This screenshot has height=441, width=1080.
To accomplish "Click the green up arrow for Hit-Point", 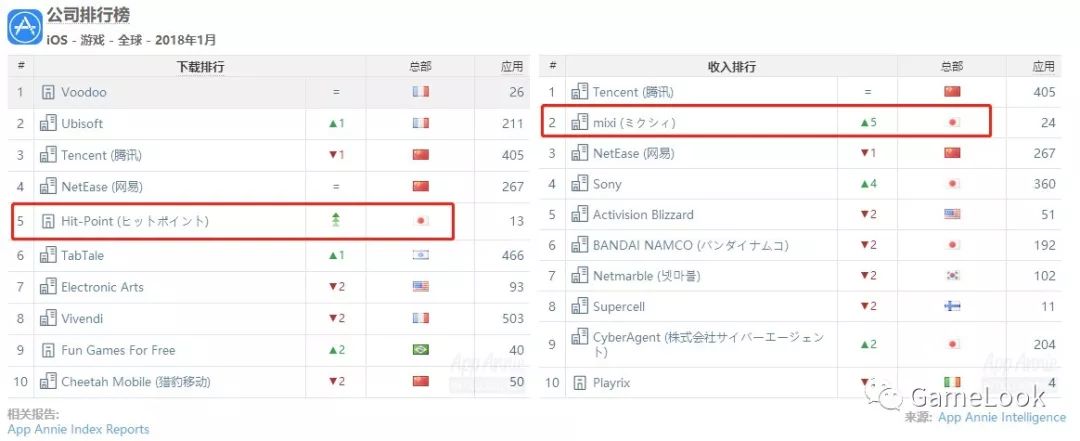I will point(336,221).
